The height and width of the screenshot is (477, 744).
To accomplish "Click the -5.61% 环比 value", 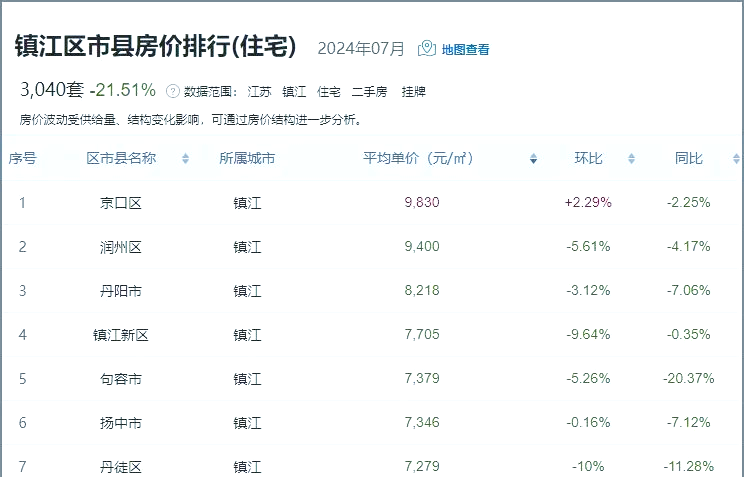I will [588, 246].
